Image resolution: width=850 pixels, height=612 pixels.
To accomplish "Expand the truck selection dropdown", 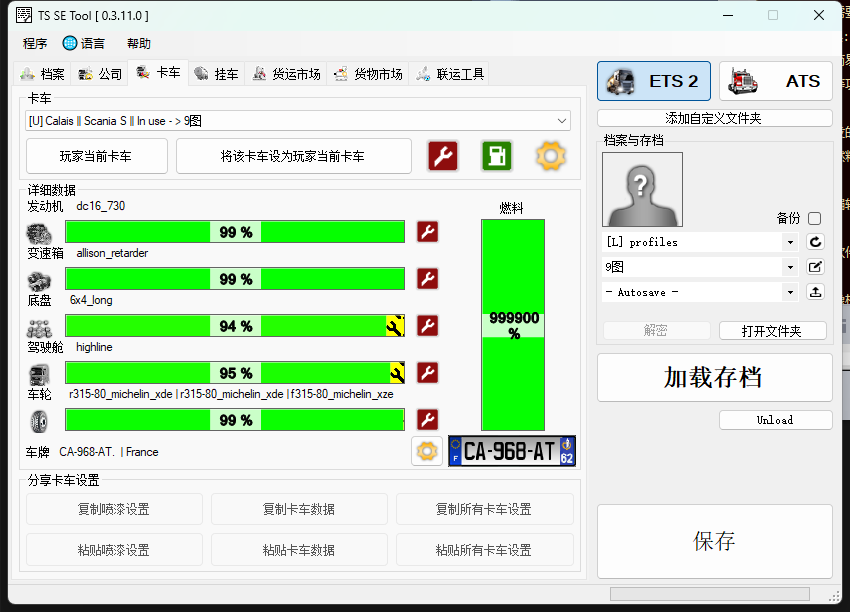I will tap(562, 121).
